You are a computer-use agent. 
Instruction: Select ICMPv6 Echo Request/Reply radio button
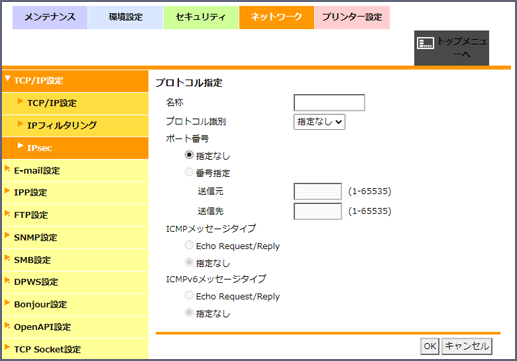click(189, 295)
